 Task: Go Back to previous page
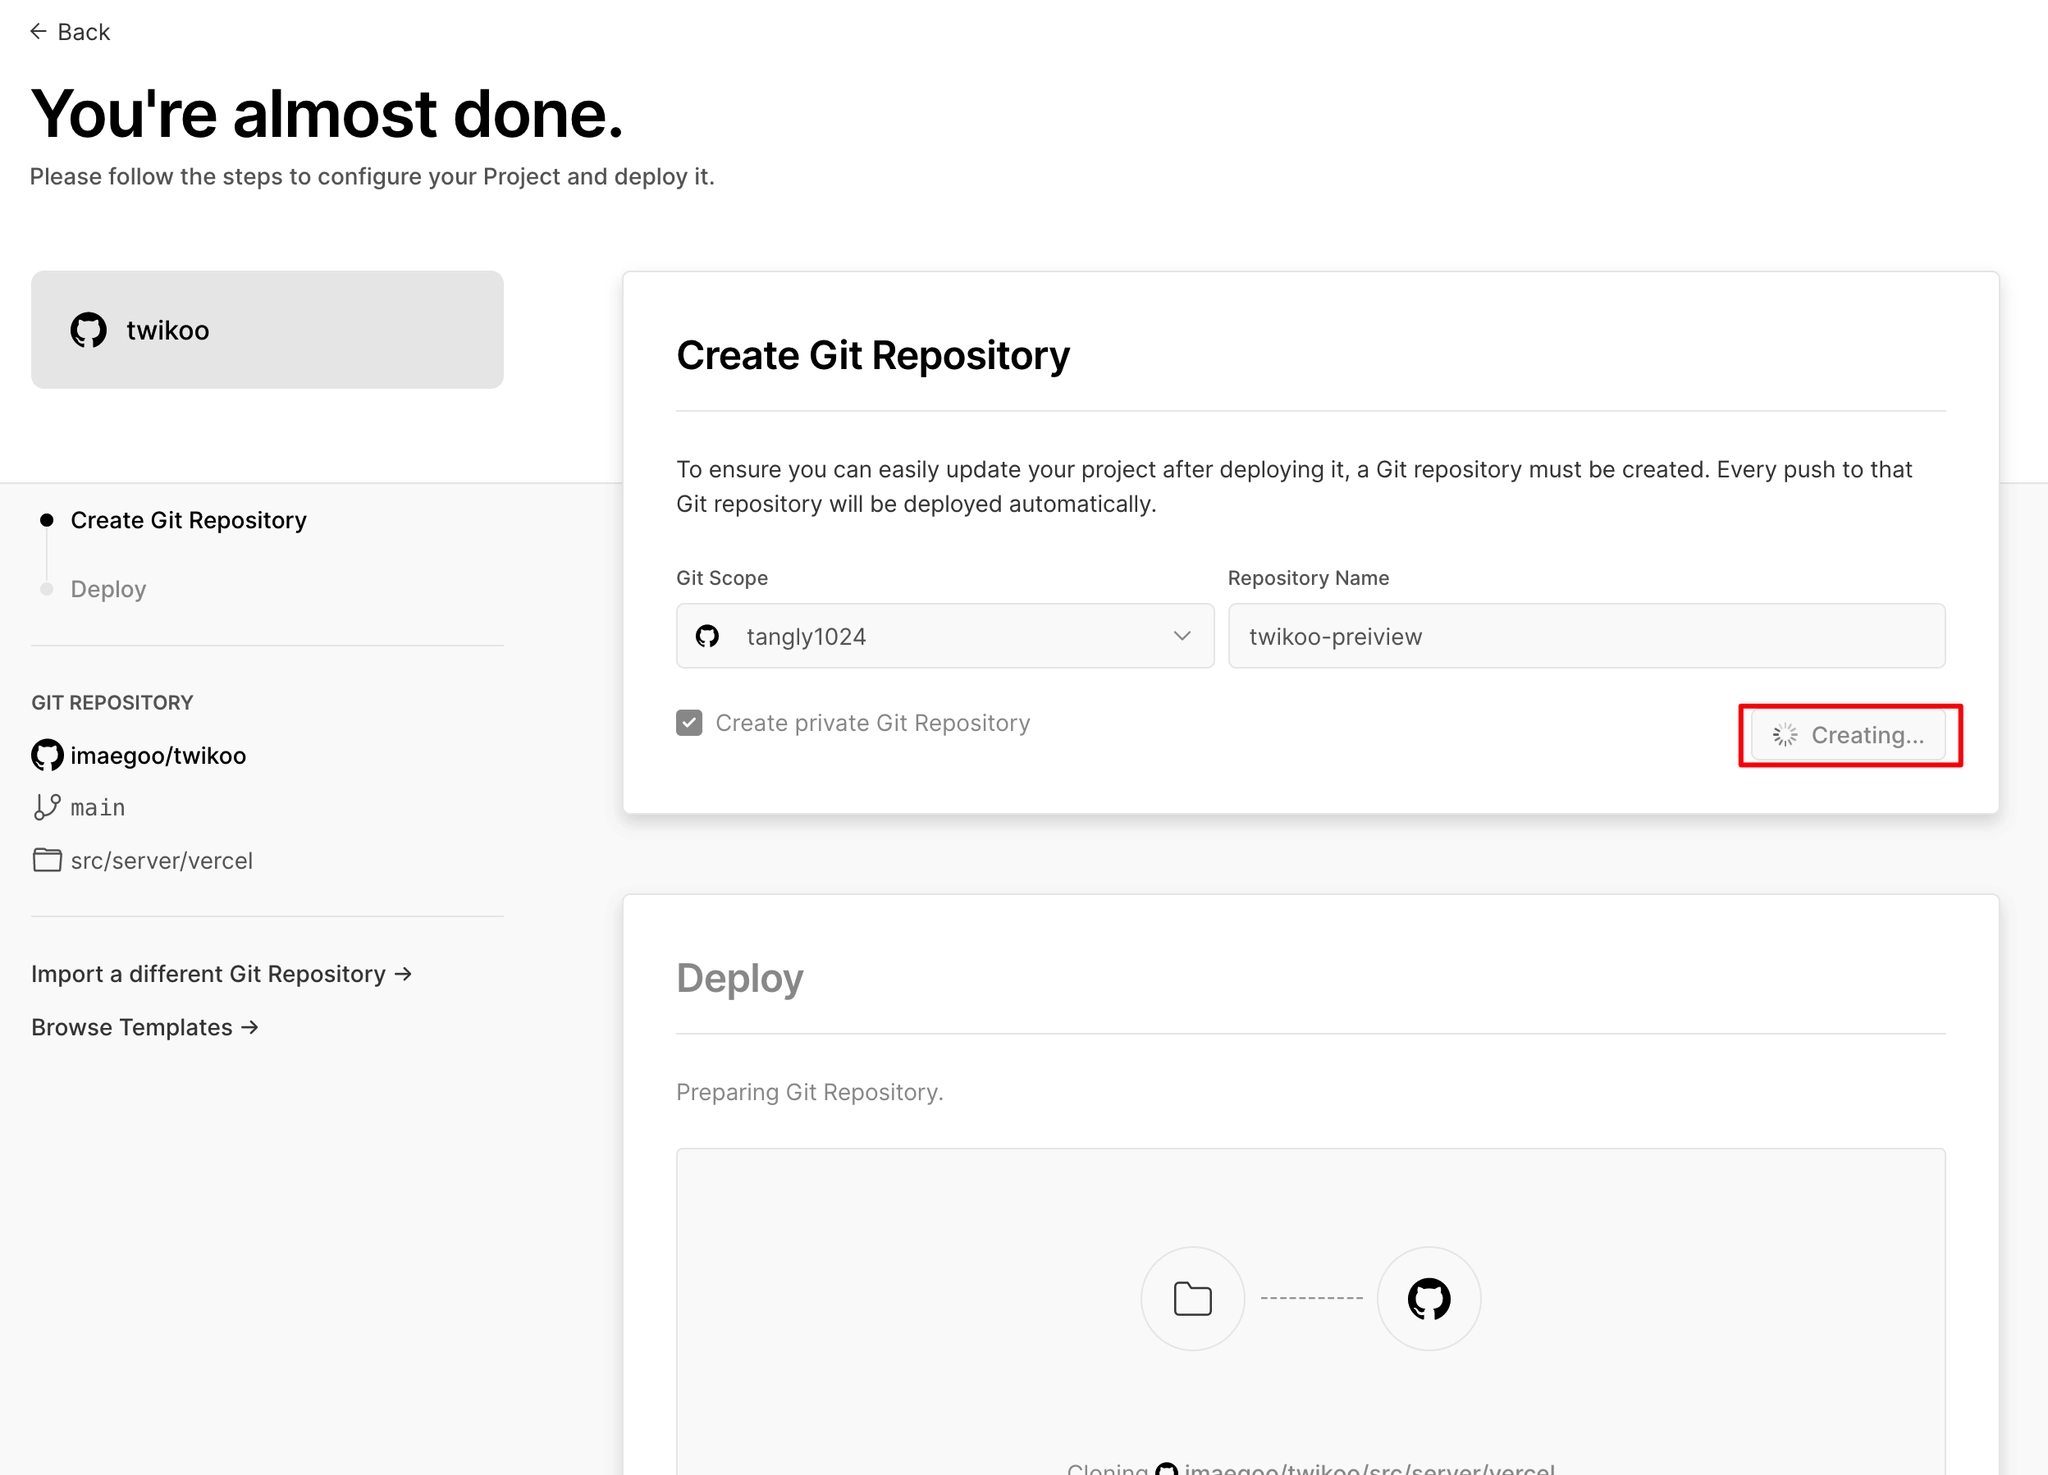[70, 32]
